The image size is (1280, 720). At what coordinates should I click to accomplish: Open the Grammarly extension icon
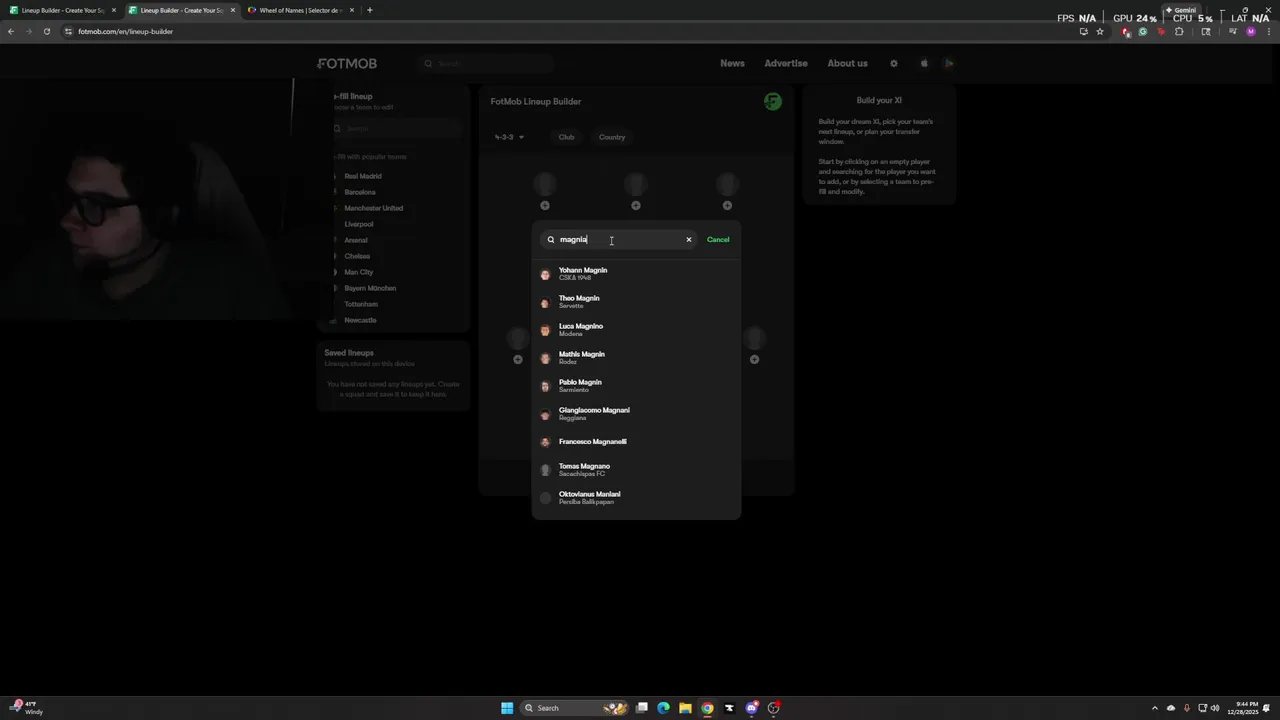pos(1143,31)
